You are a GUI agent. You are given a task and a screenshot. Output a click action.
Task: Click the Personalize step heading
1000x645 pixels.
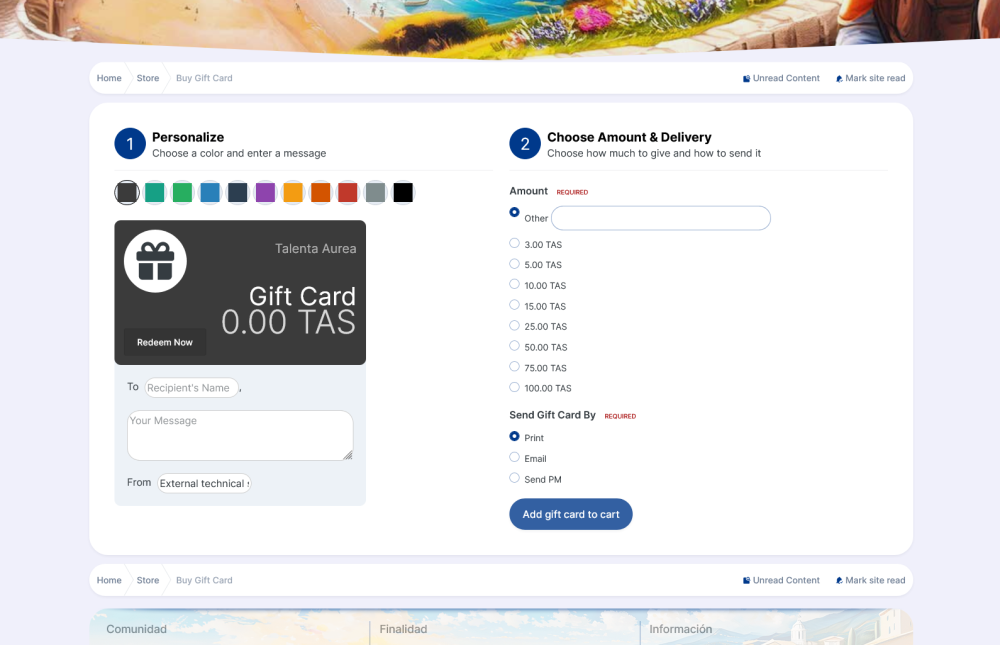[x=188, y=137]
